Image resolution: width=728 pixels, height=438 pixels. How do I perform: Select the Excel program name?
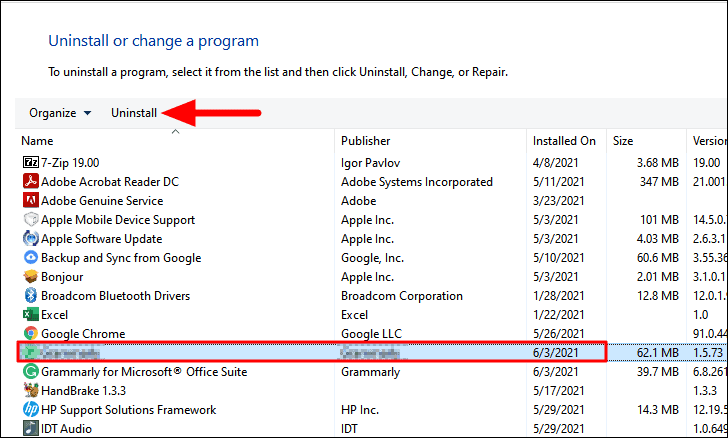click(x=54, y=315)
